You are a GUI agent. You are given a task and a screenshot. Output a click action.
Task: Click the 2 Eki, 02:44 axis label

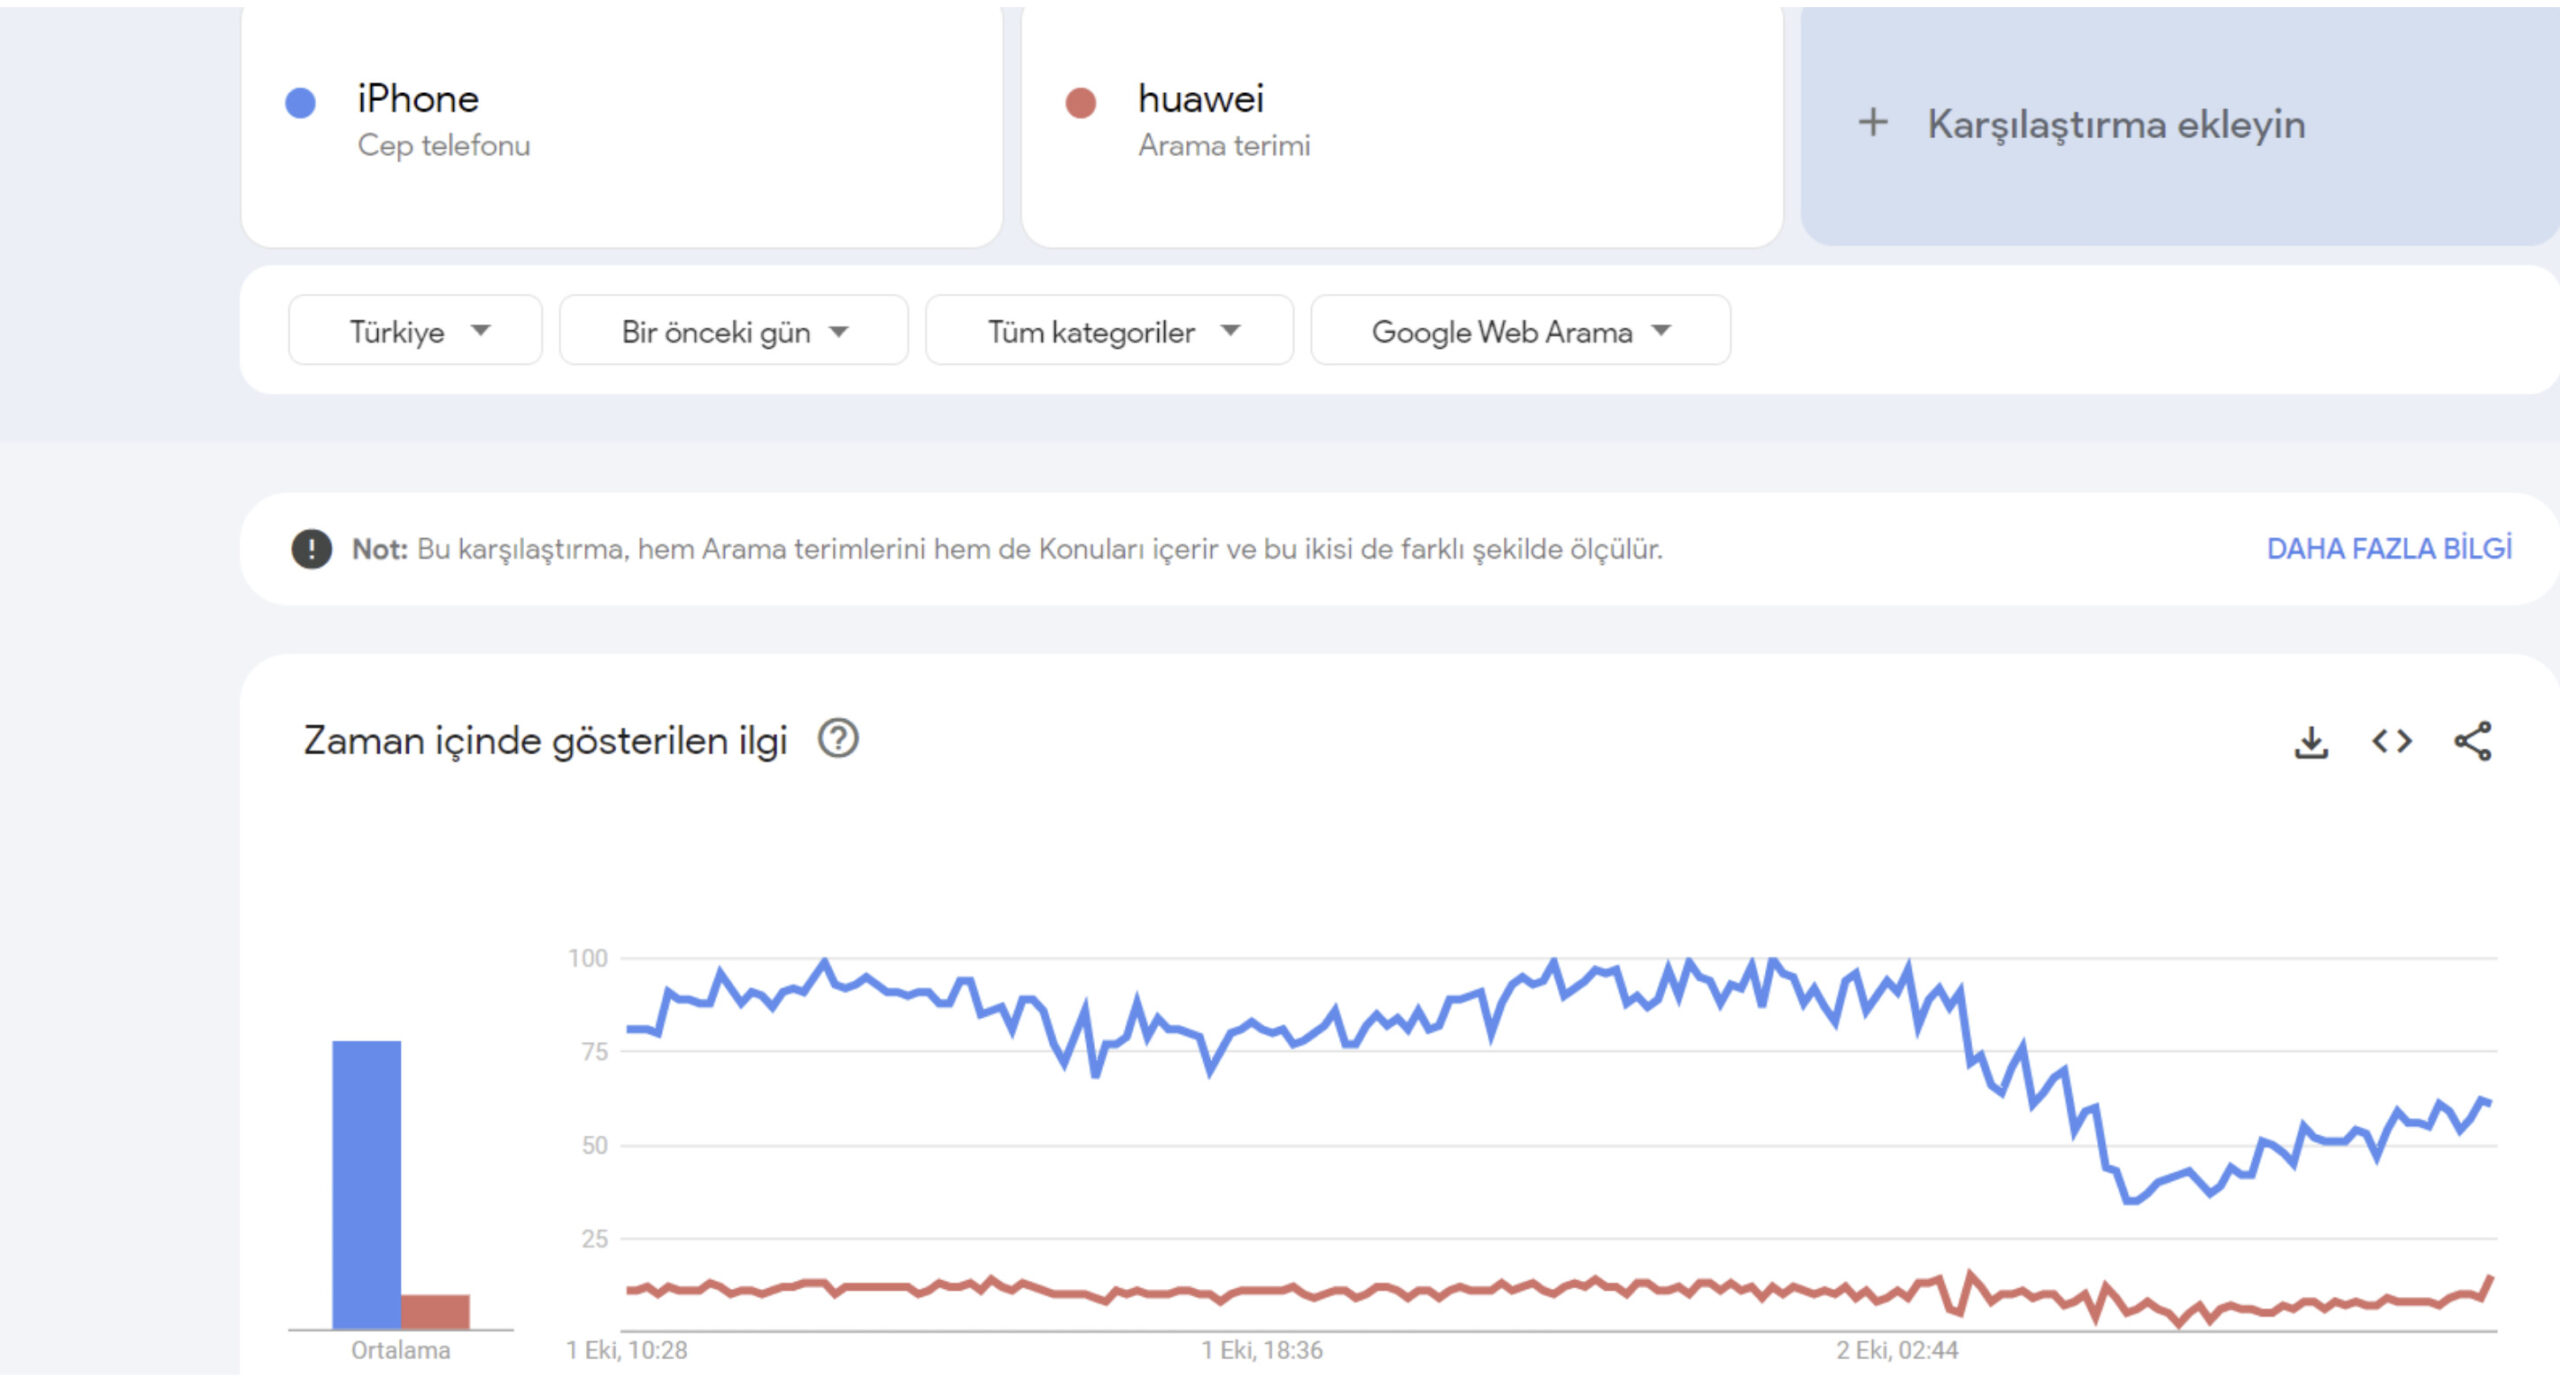[1896, 1350]
